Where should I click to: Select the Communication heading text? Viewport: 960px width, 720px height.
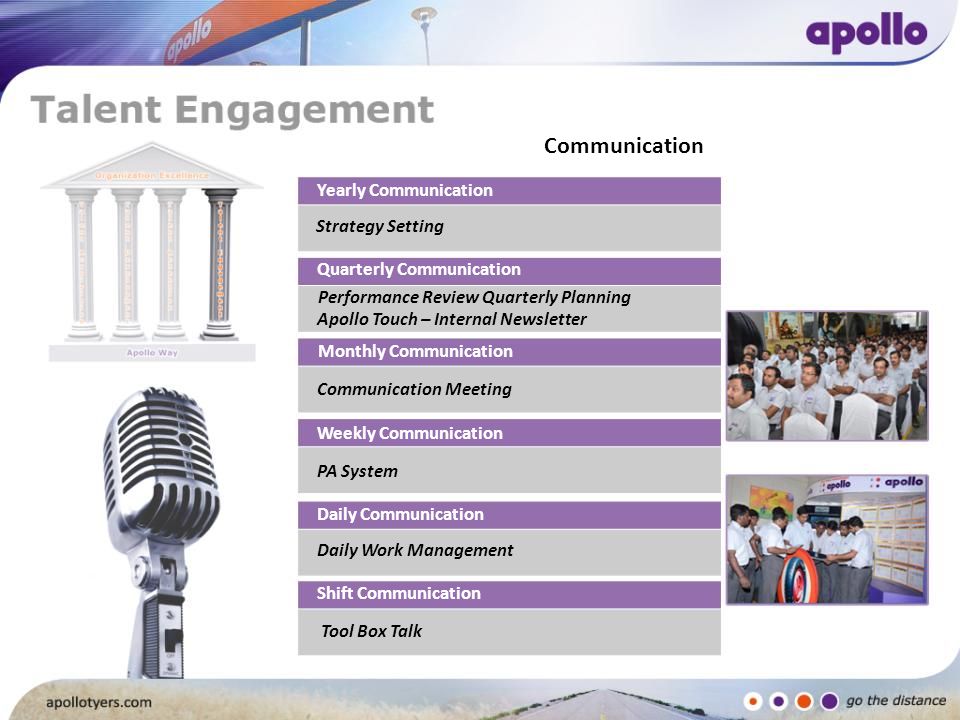tap(623, 146)
